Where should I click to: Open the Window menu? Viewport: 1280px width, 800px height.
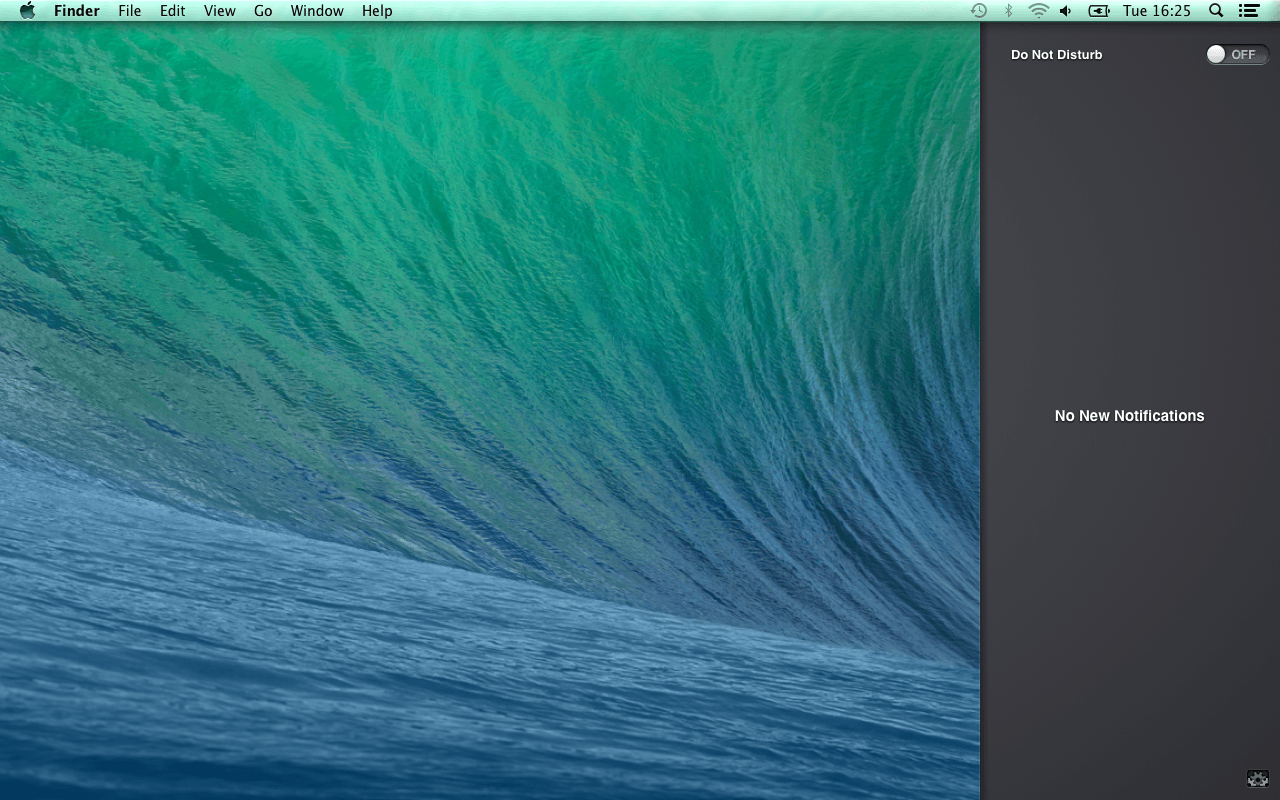click(x=317, y=11)
